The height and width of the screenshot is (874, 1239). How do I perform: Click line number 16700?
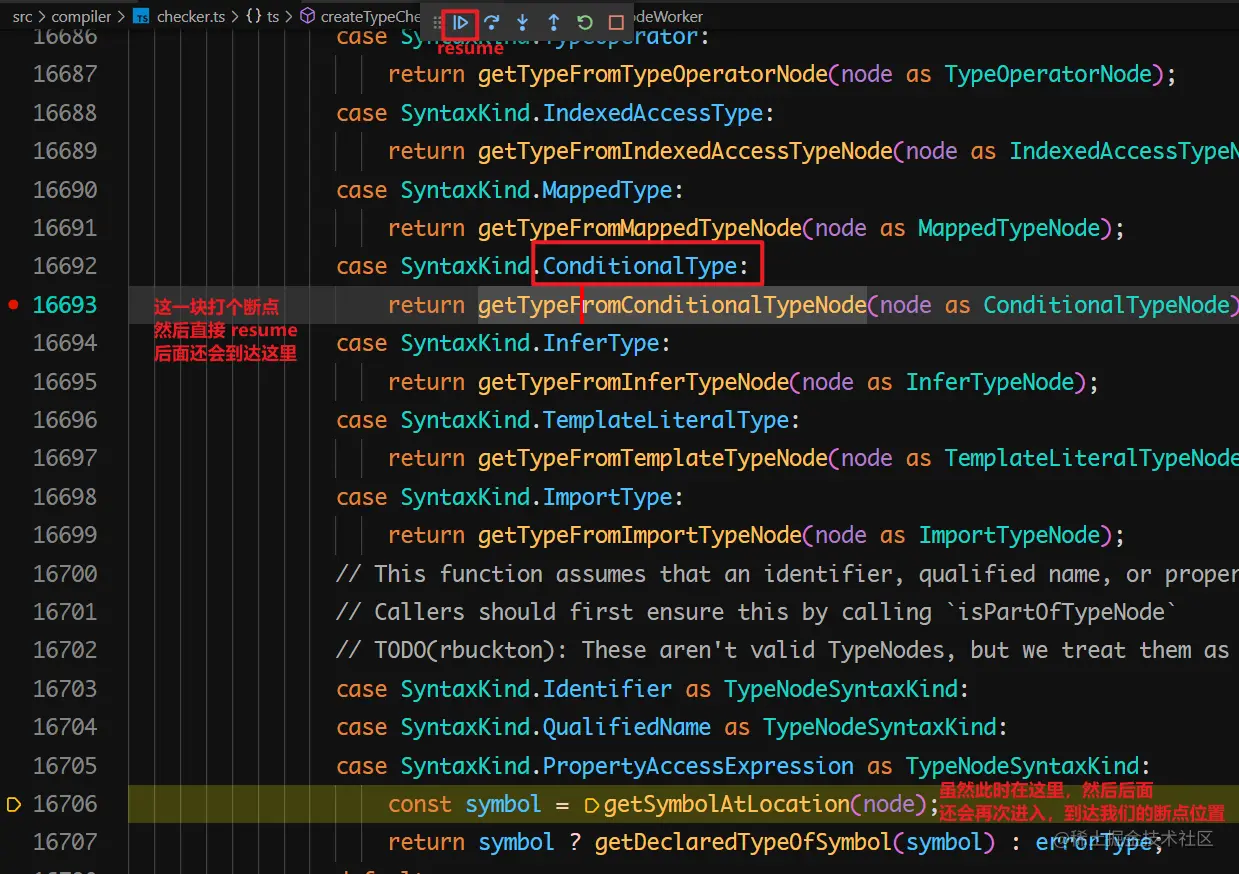(x=65, y=574)
